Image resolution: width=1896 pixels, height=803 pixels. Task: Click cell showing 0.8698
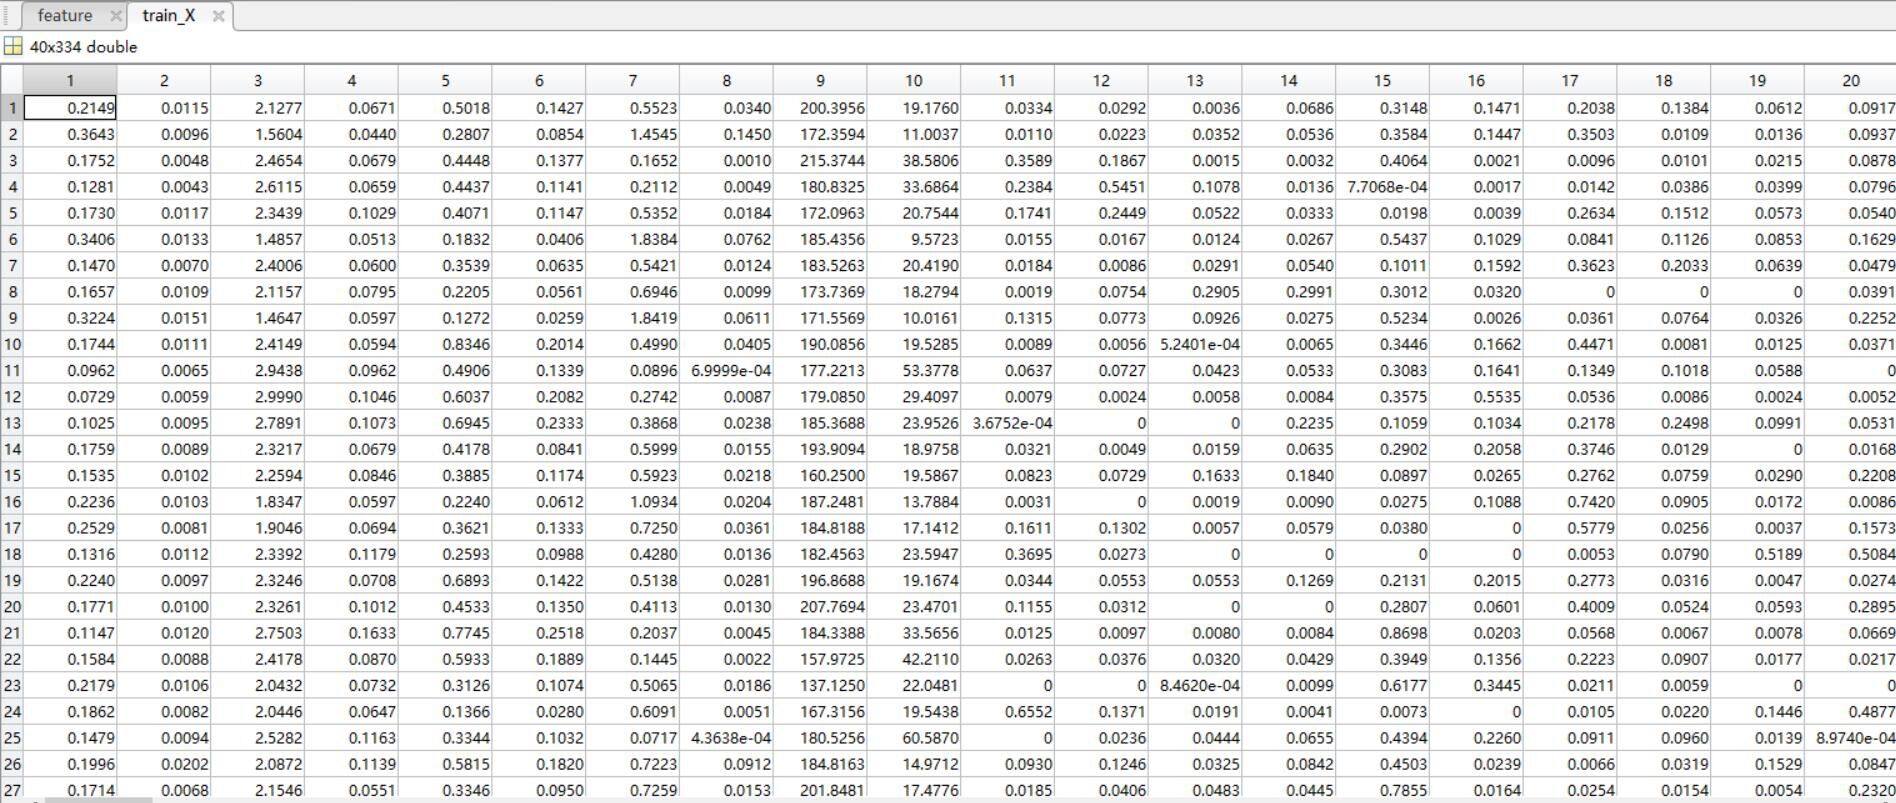pyautogui.click(x=1383, y=633)
